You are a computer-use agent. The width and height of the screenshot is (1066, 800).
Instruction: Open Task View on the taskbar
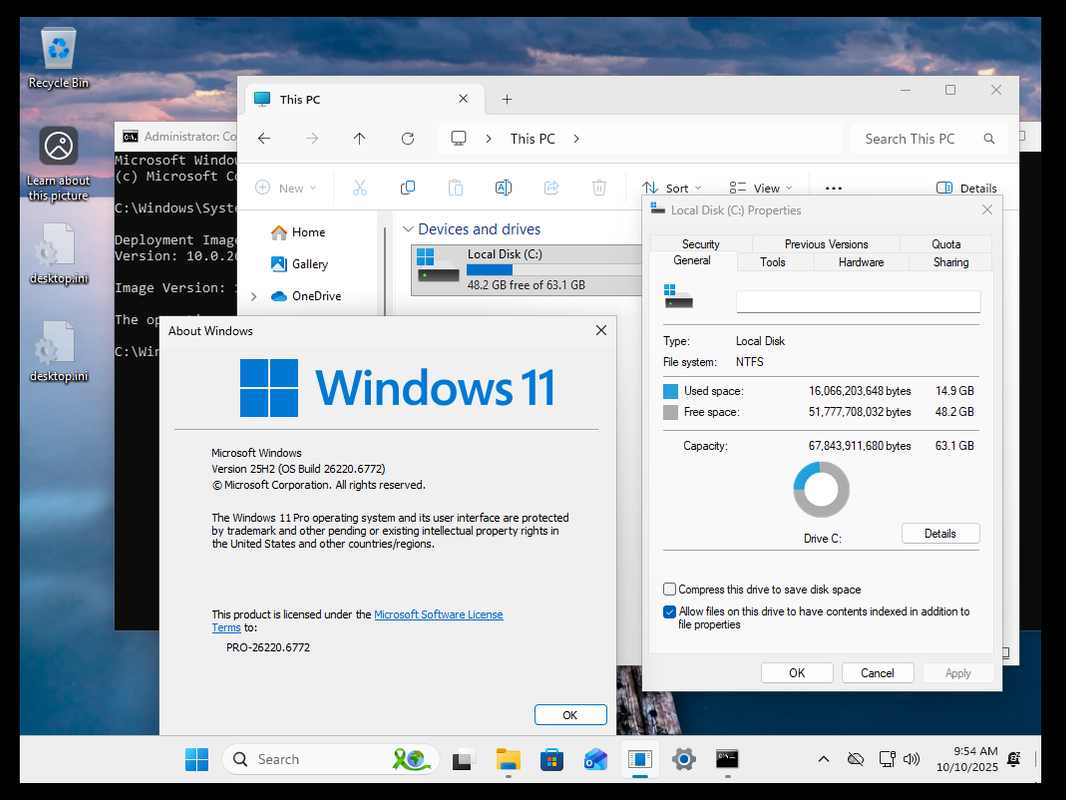pyautogui.click(x=463, y=759)
